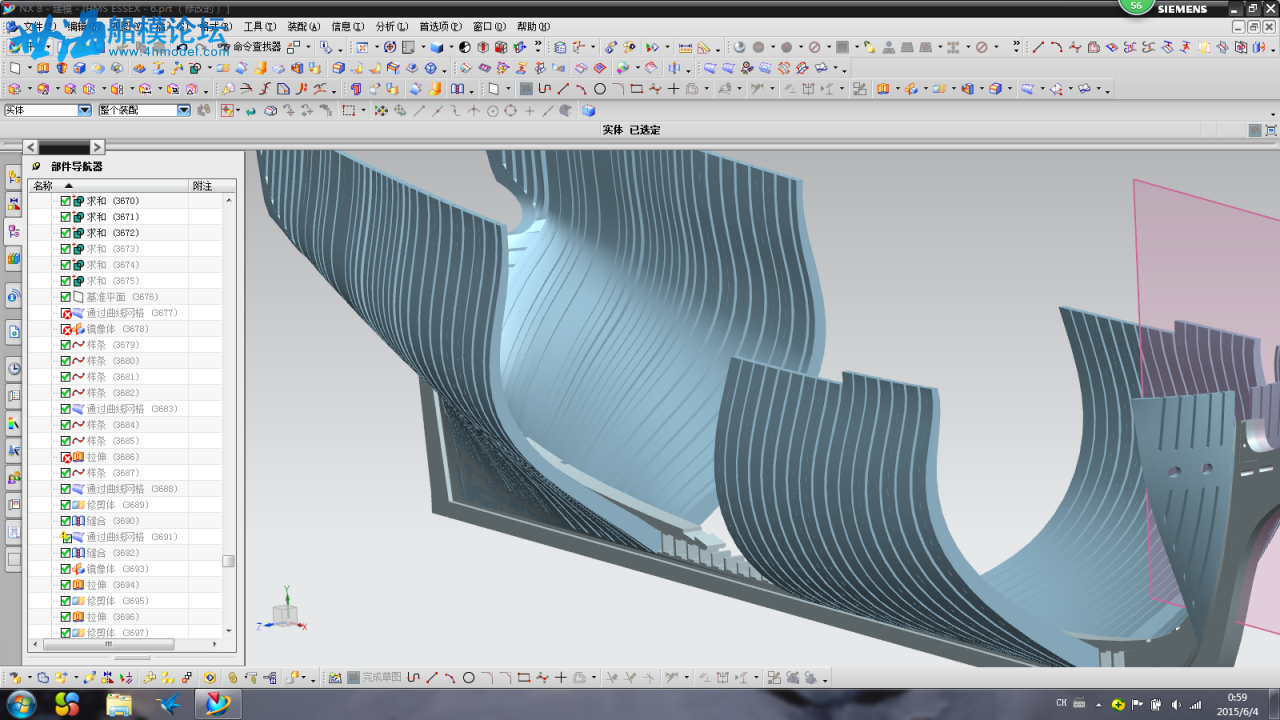This screenshot has width=1280, height=720.
Task: Collapse navigator panel with left arrow button
Action: 30,147
